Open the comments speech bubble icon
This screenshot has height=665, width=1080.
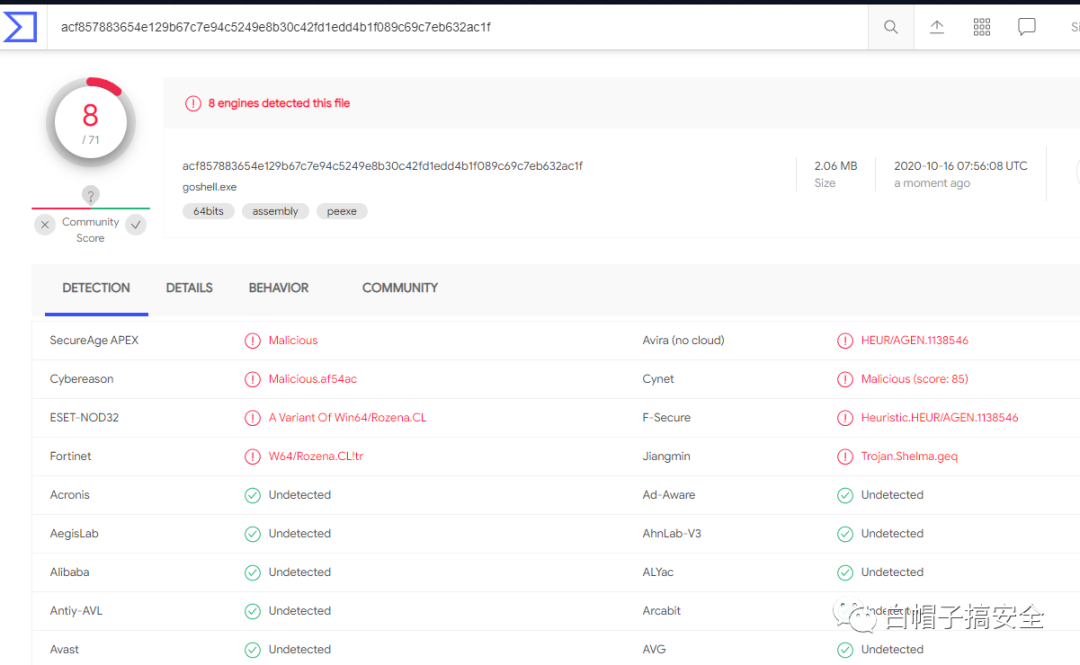(1026, 27)
